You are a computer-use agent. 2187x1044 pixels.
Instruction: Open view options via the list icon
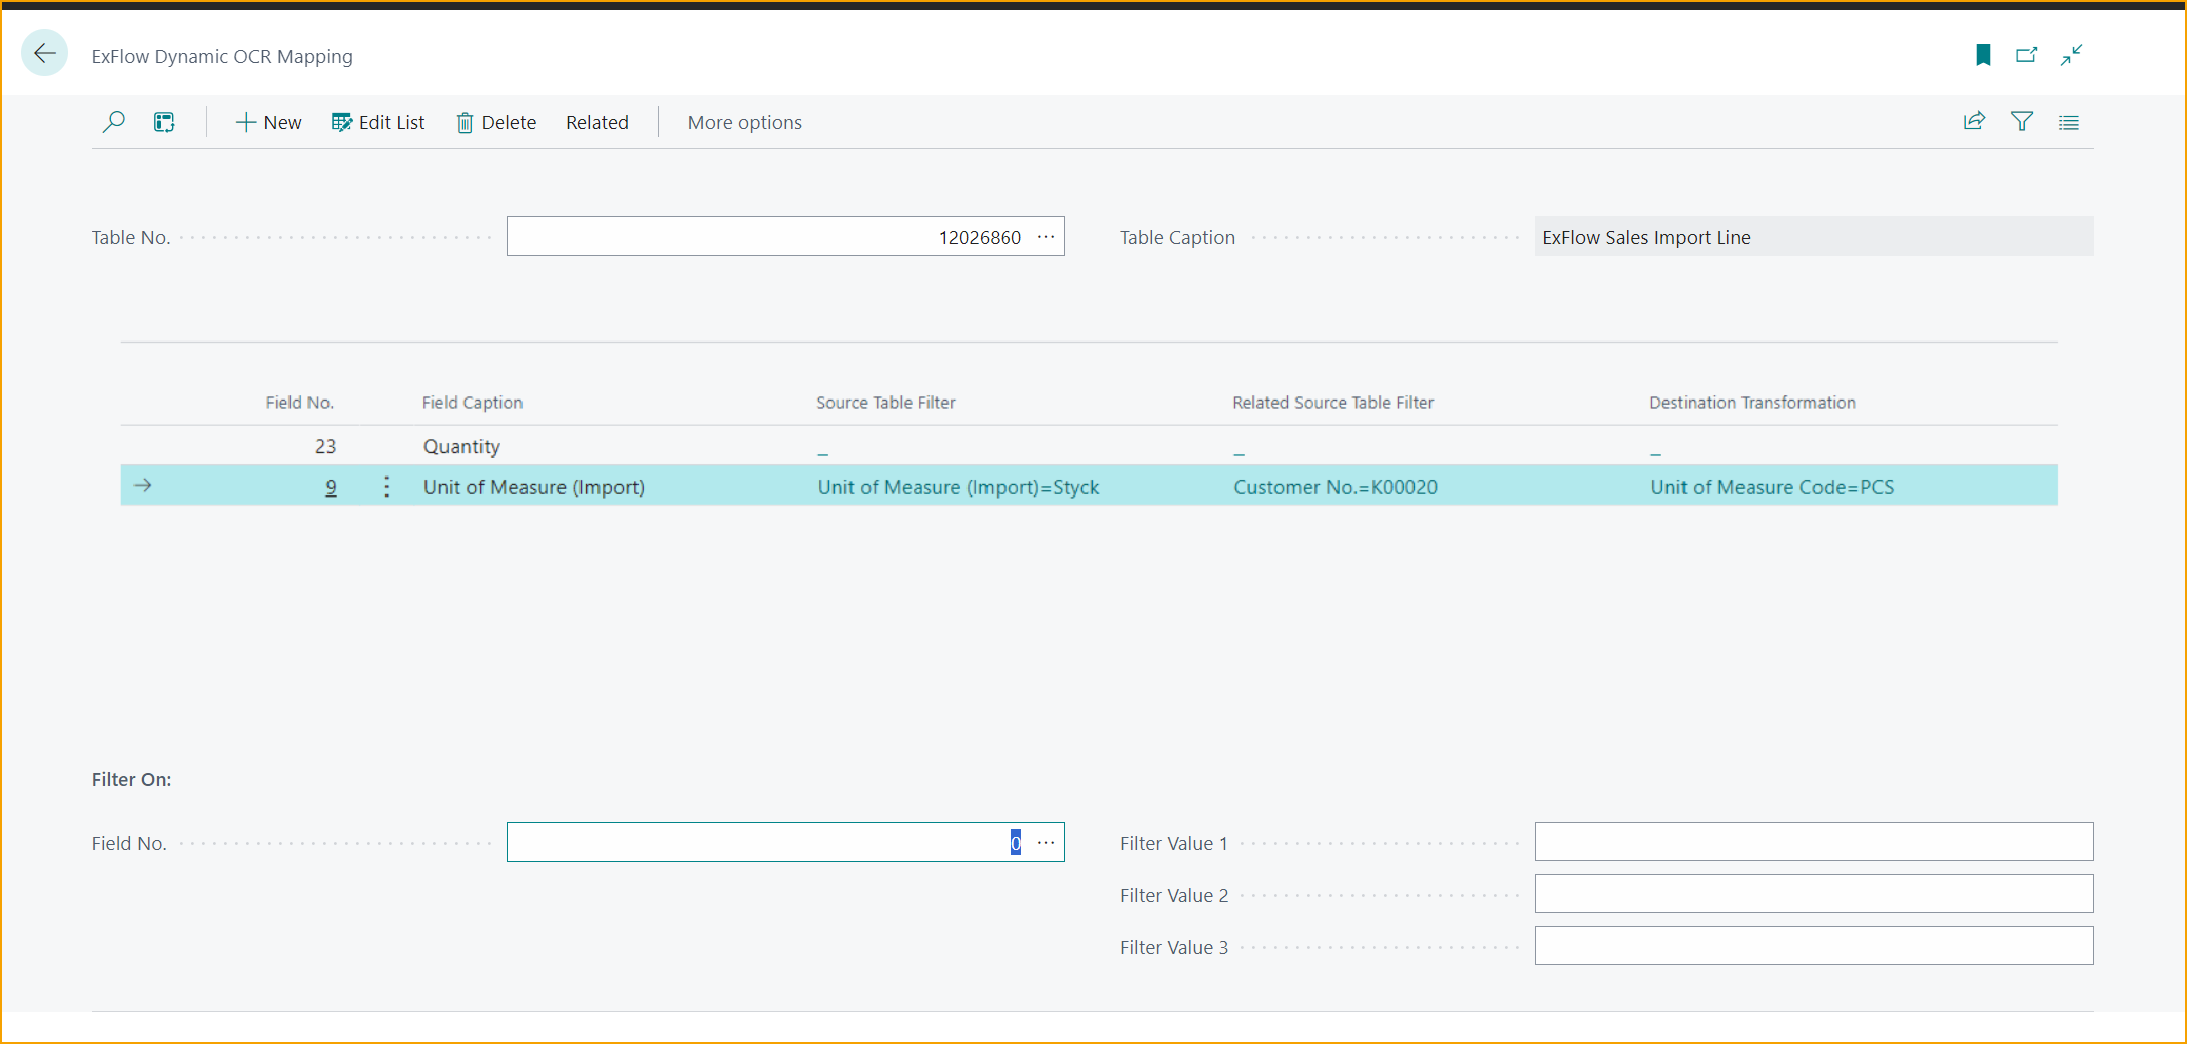2069,122
